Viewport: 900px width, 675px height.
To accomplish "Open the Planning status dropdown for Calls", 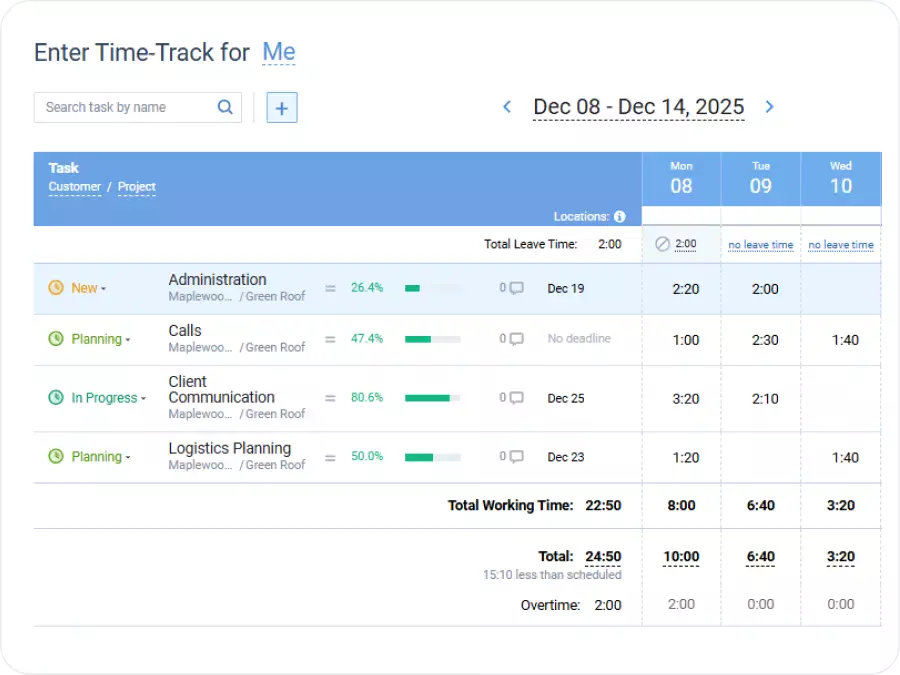I will (95, 340).
